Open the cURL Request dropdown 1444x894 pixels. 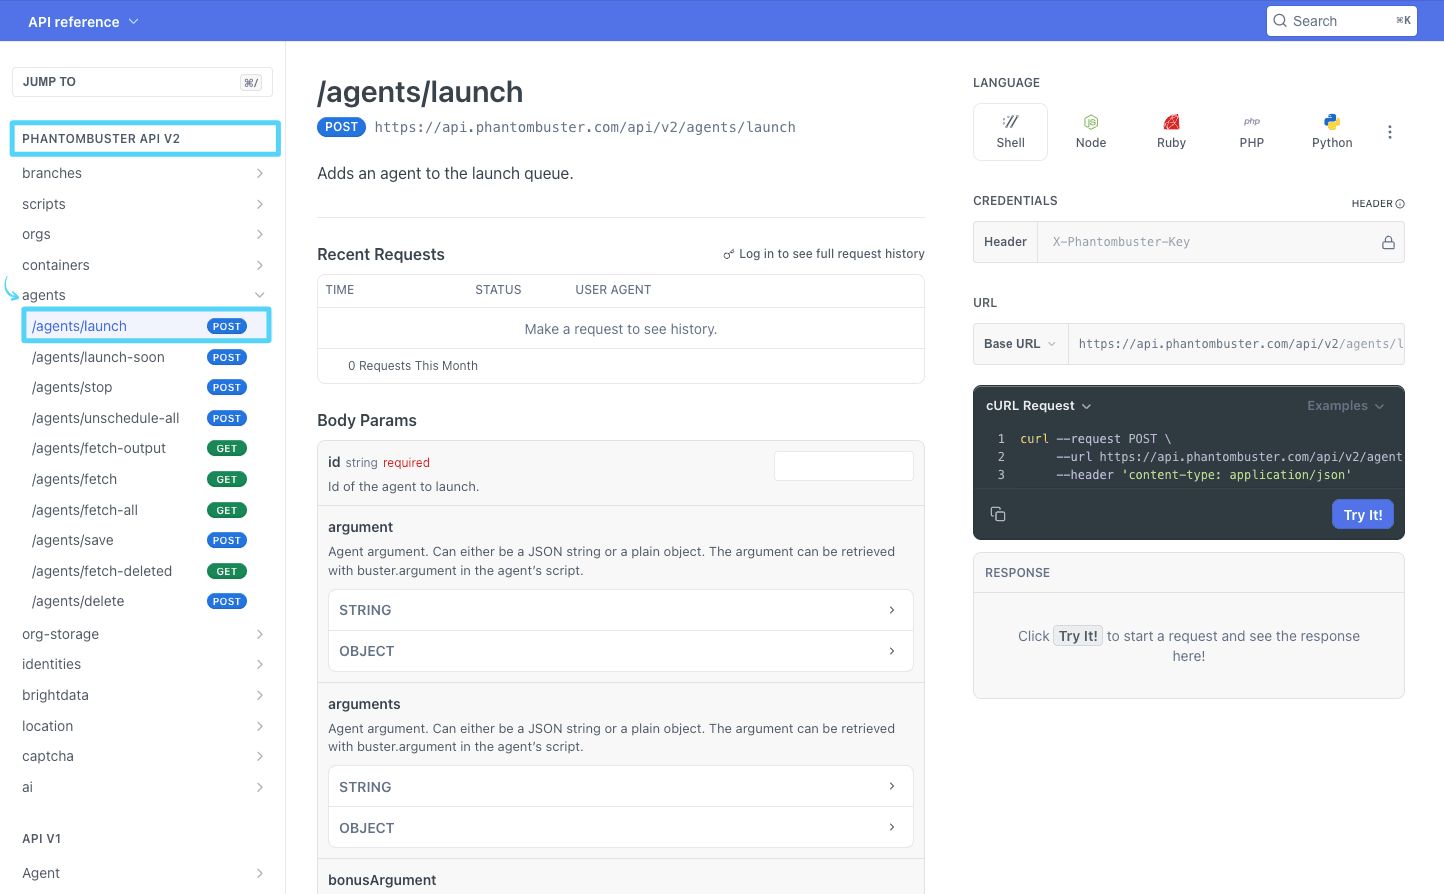(1039, 406)
